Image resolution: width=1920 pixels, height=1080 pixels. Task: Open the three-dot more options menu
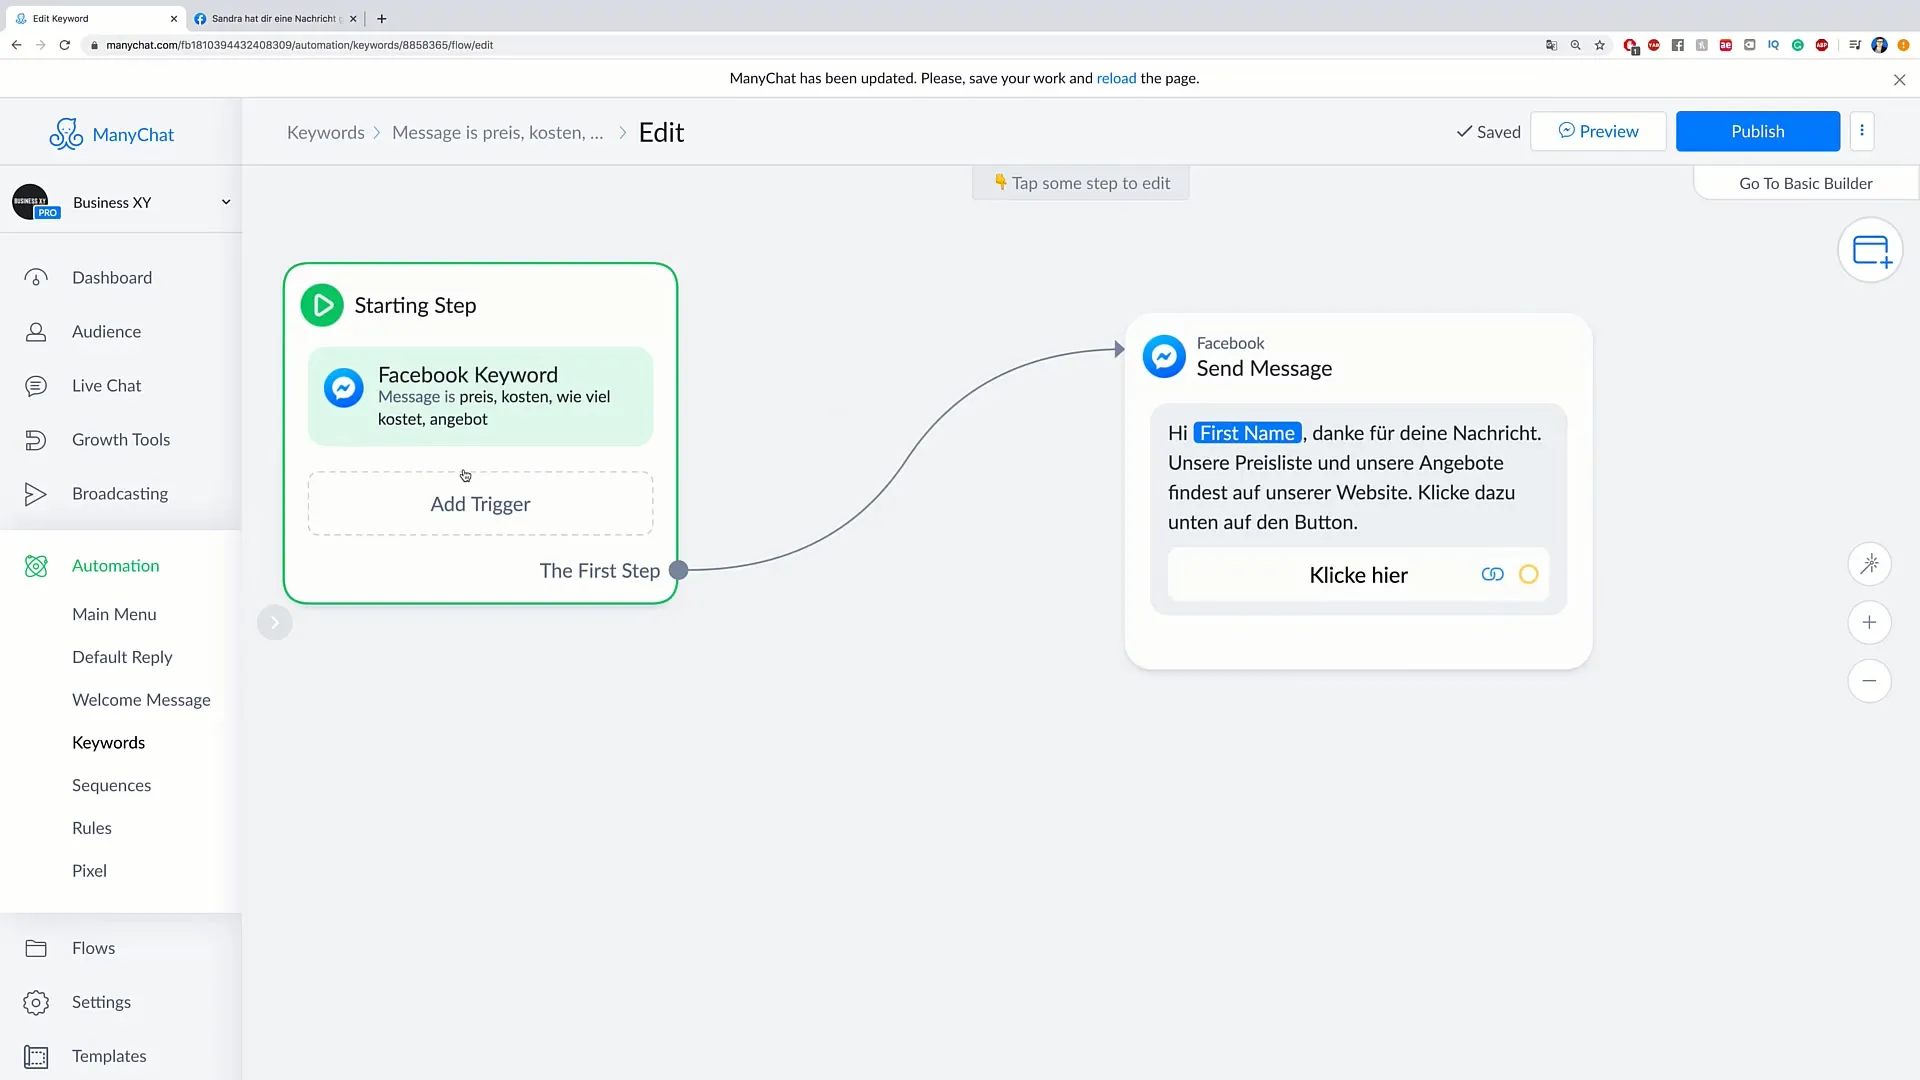[x=1862, y=131]
